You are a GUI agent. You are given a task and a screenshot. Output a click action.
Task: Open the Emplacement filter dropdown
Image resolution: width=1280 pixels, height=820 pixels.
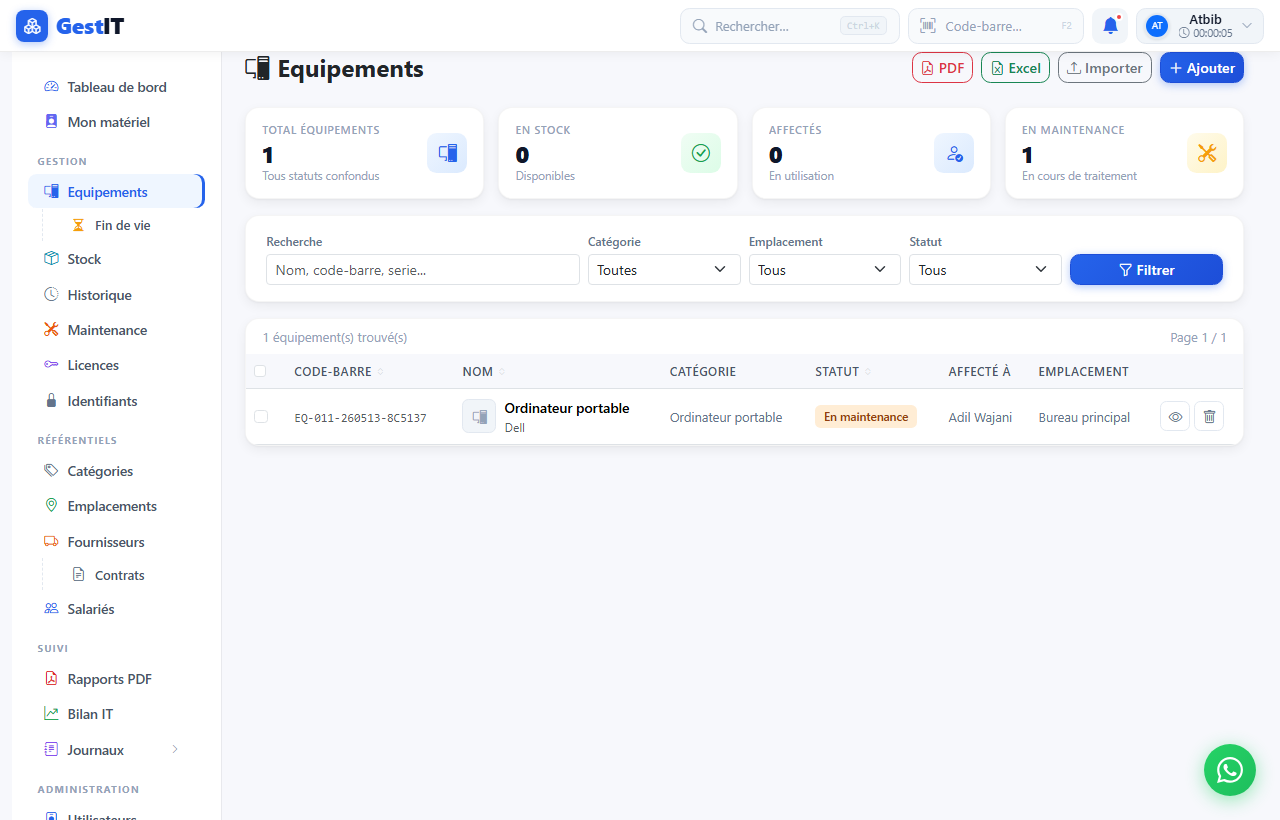click(825, 270)
